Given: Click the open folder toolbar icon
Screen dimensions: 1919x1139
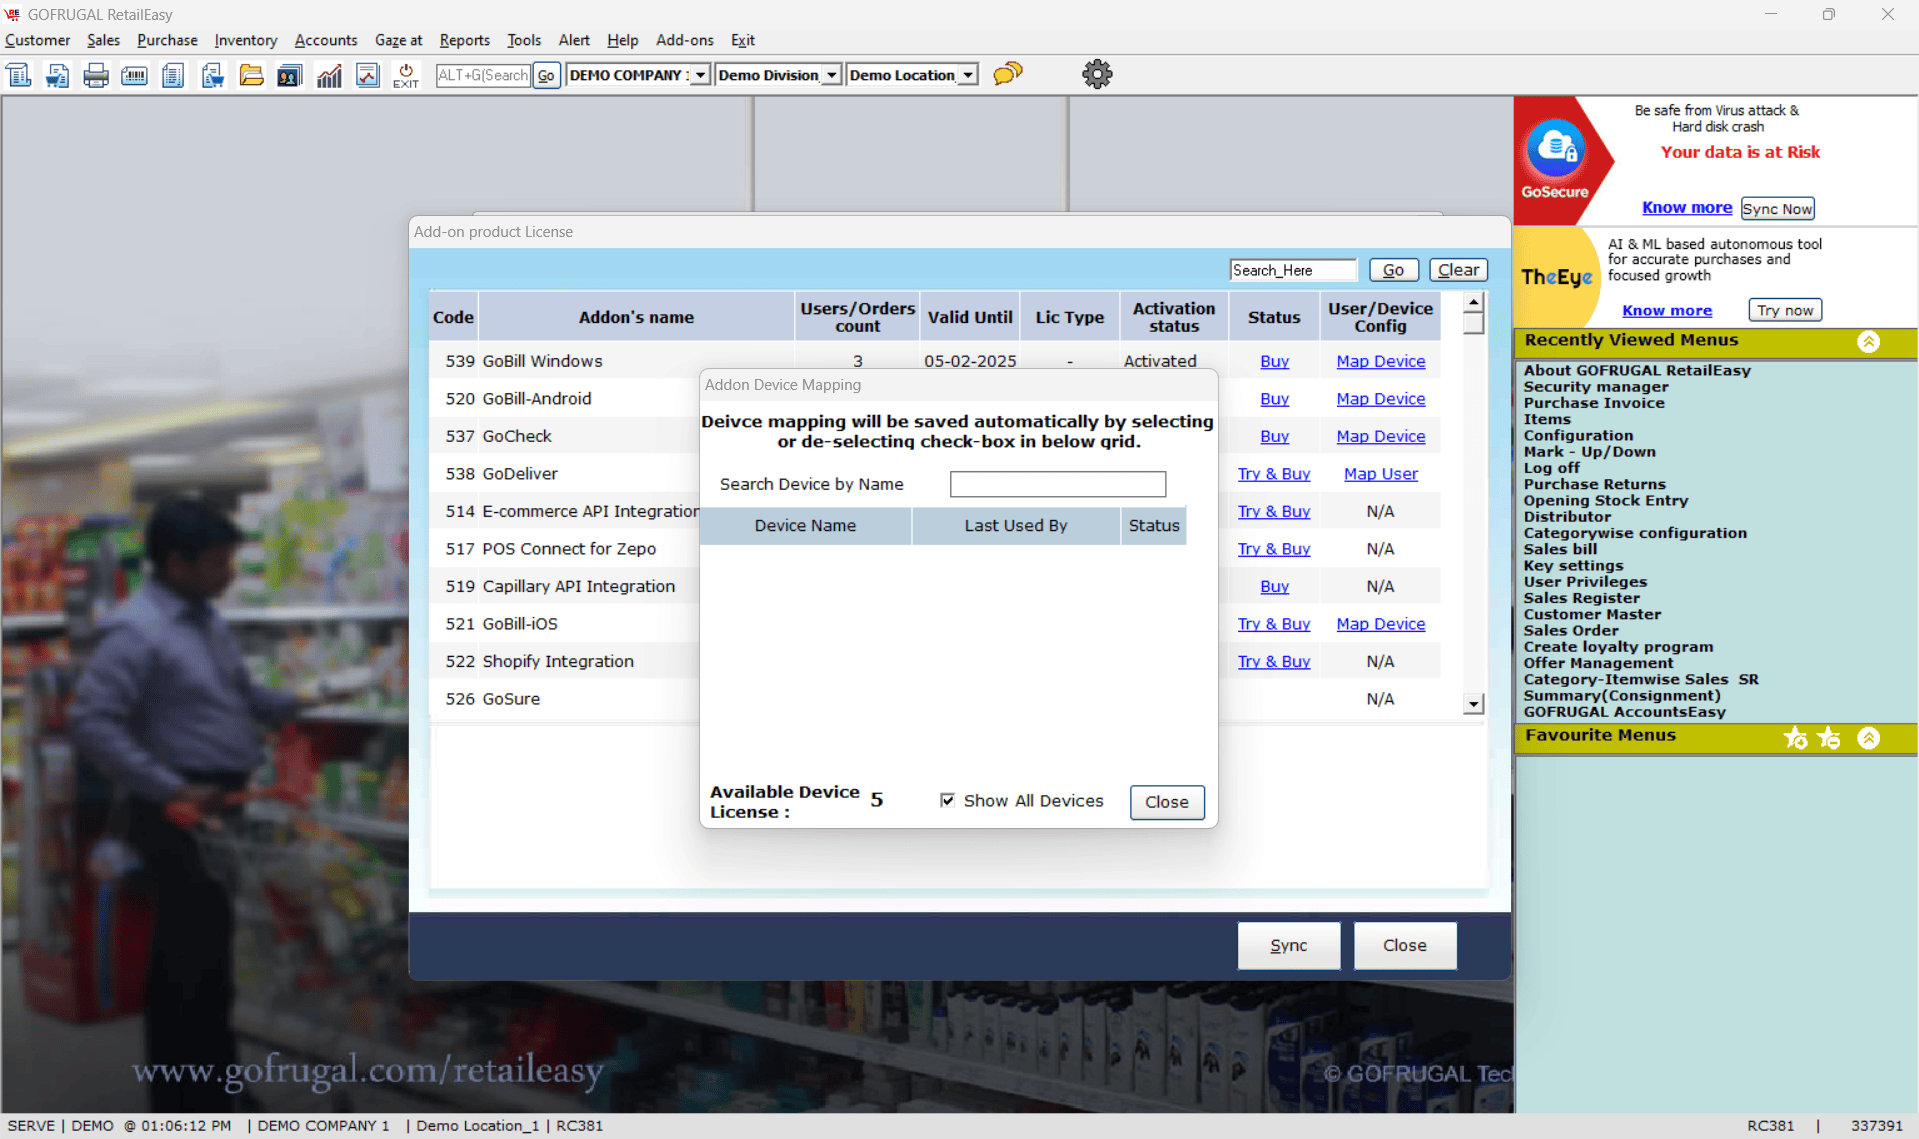Looking at the screenshot, I should (x=251, y=75).
